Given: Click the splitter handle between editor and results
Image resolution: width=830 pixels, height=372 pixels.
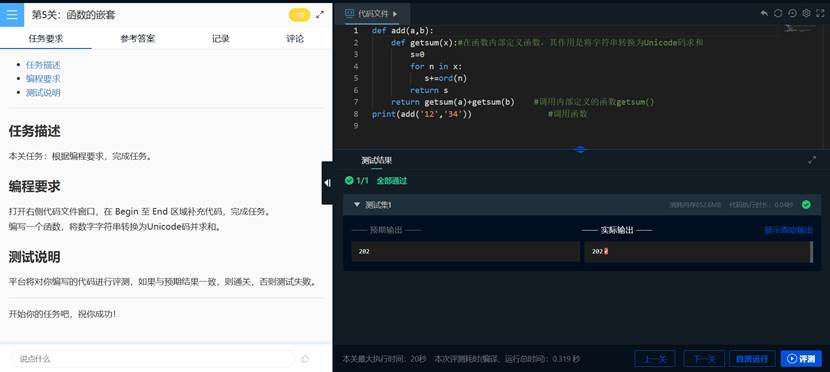Looking at the screenshot, I should pos(580,149).
